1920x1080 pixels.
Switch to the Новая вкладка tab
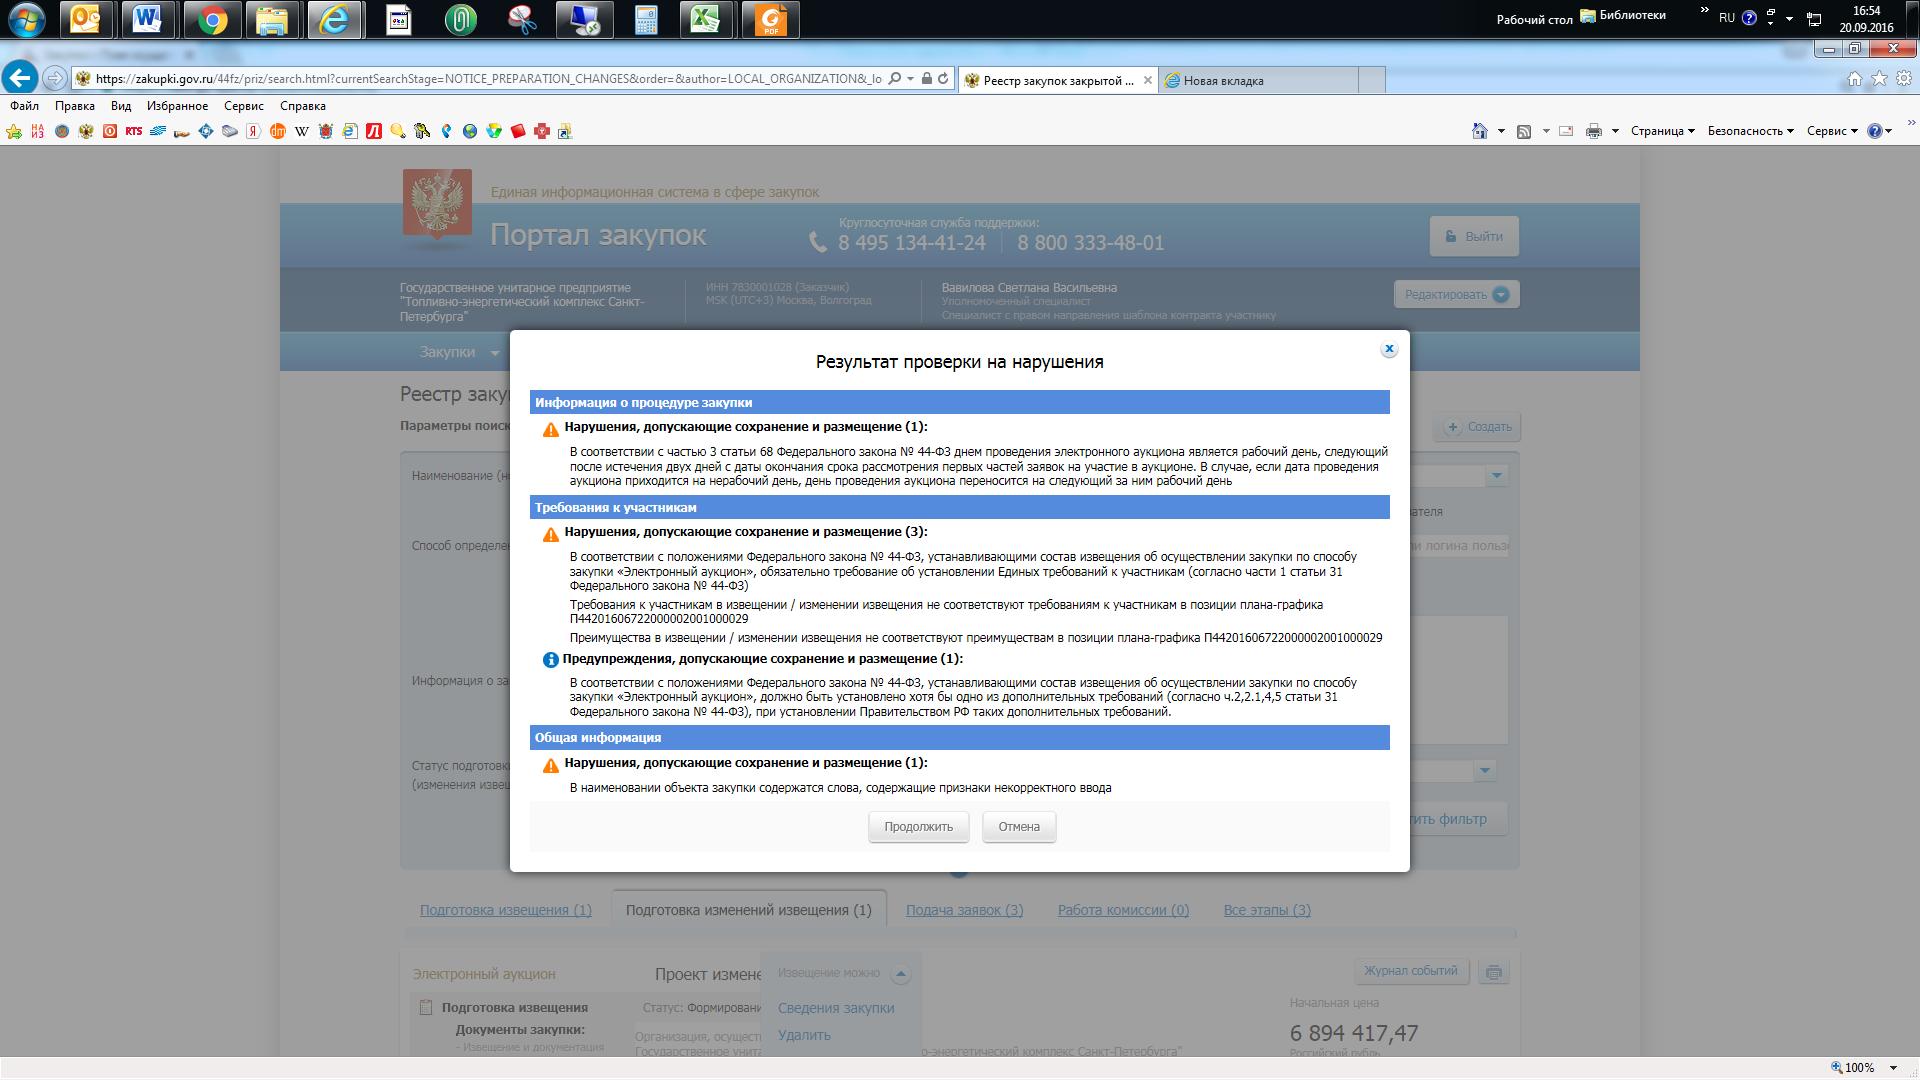(x=1223, y=81)
